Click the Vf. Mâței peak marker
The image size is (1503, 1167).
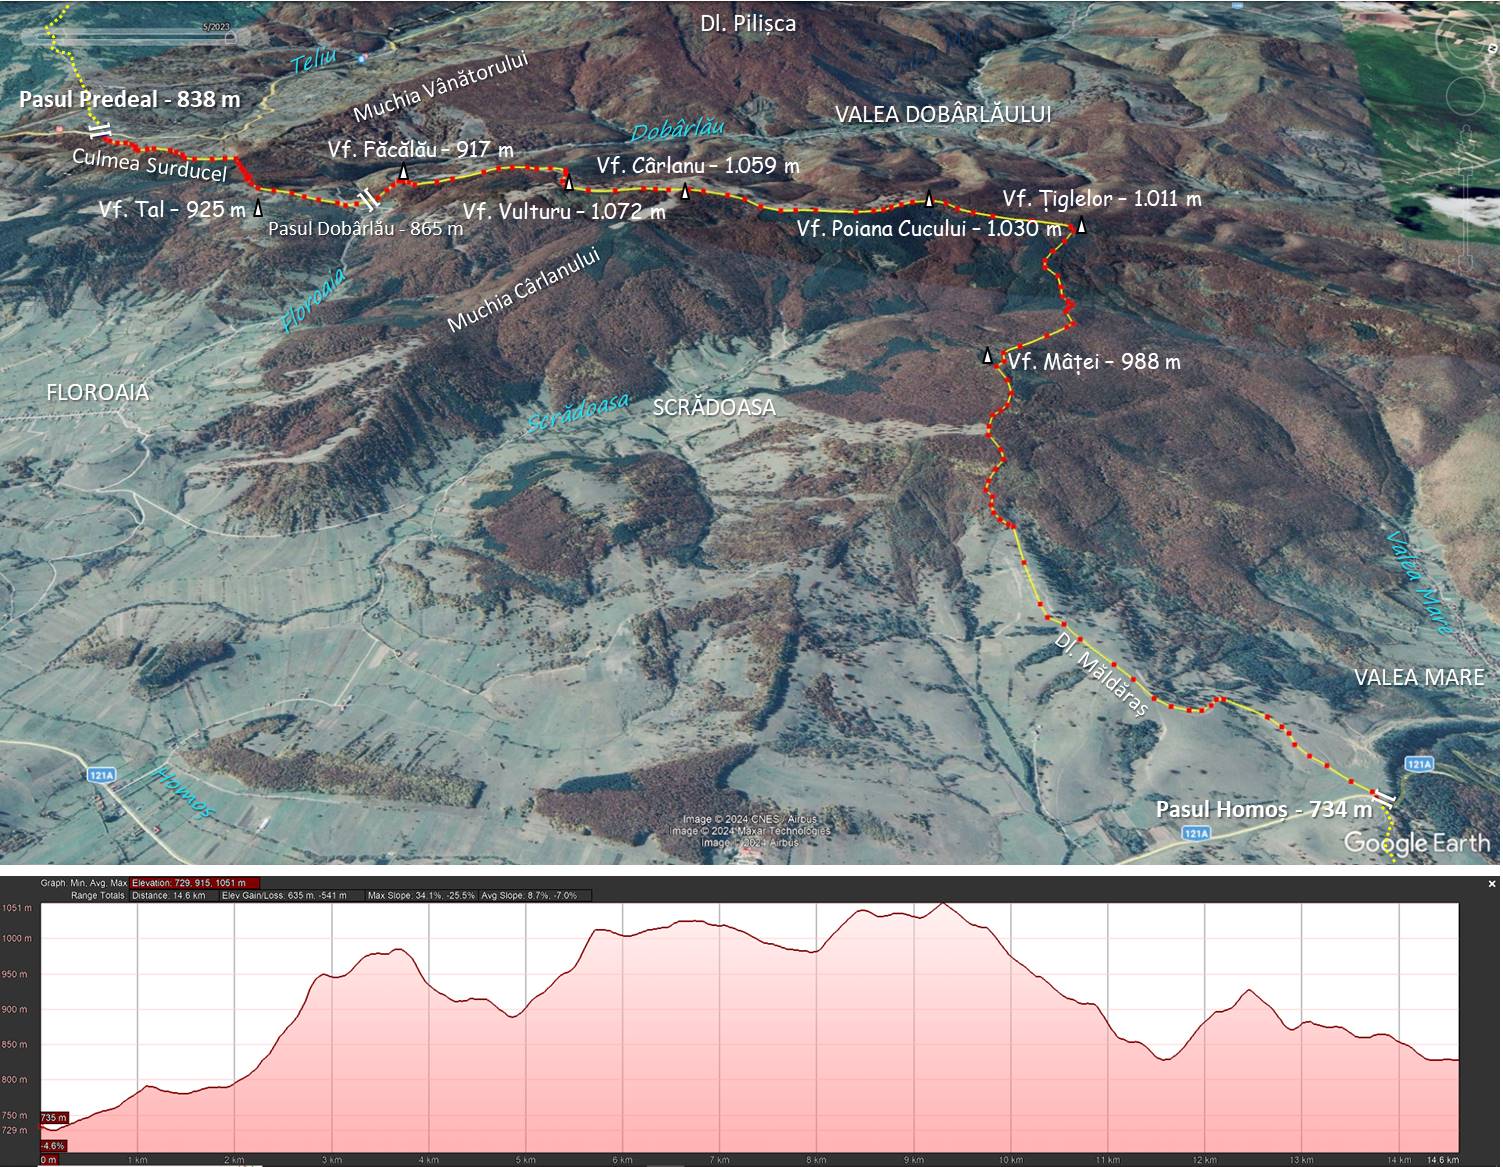[989, 356]
